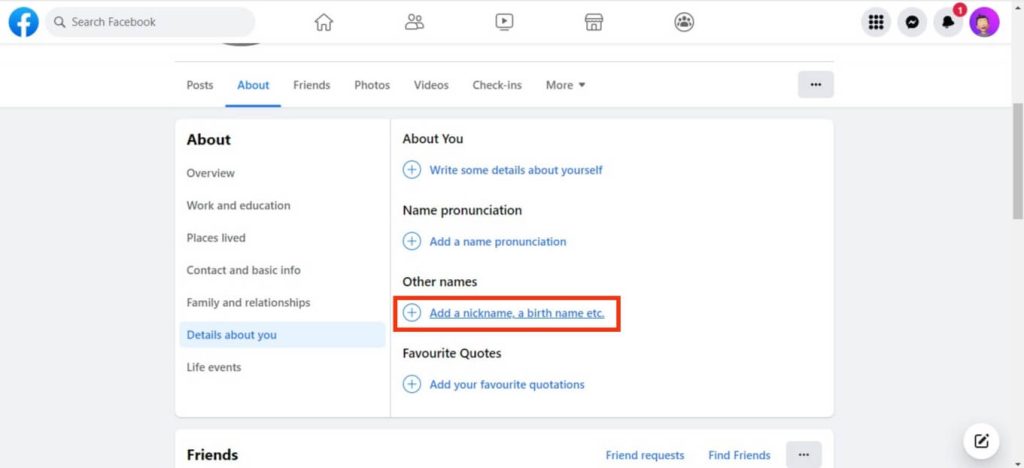
Task: Switch to the Posts tab
Action: [200, 85]
